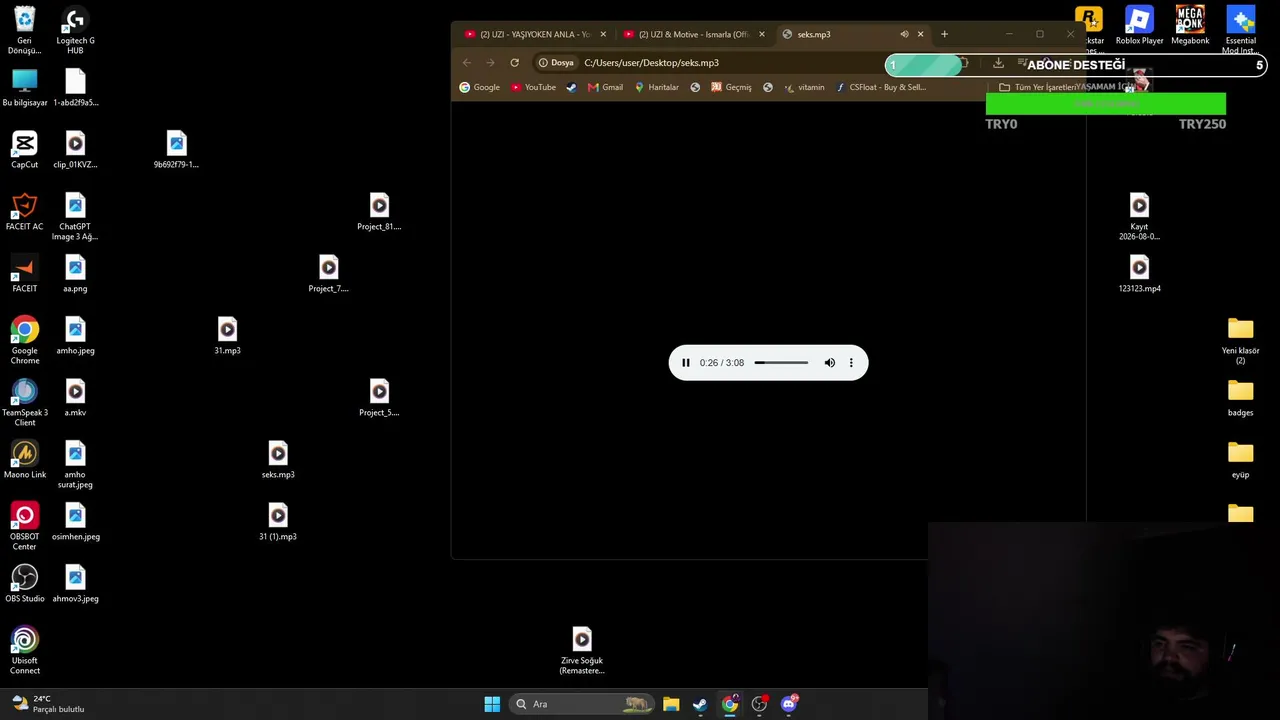Open Discord from the taskbar
Viewport: 1280px width, 720px height.
pos(789,704)
